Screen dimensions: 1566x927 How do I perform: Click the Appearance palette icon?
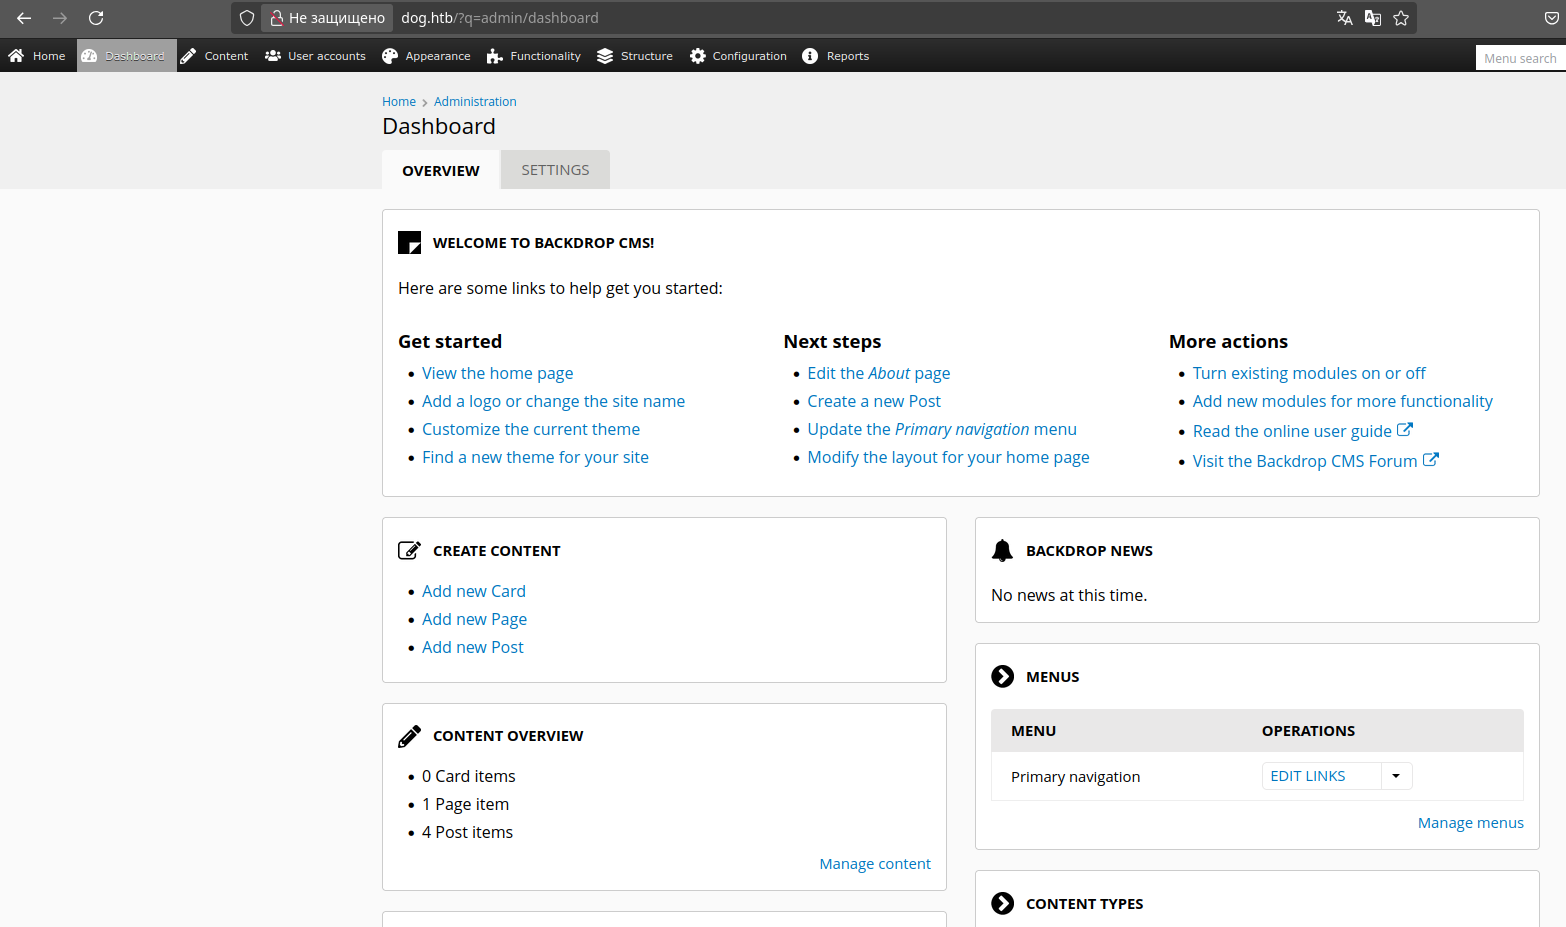(390, 56)
